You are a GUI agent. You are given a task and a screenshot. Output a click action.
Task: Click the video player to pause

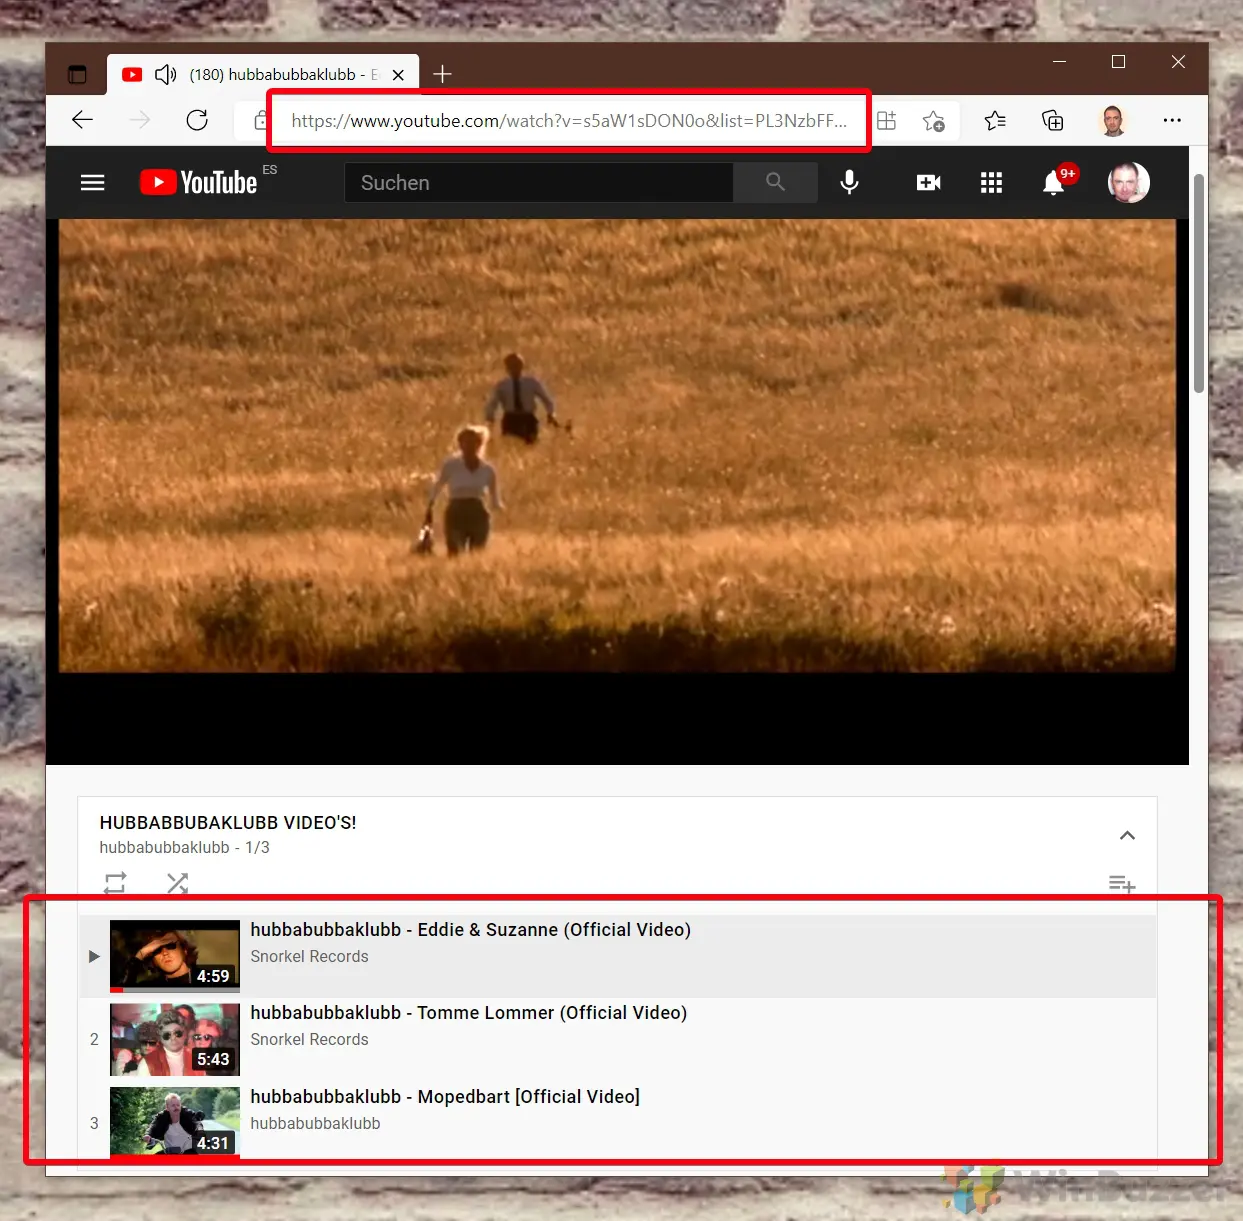(x=617, y=491)
